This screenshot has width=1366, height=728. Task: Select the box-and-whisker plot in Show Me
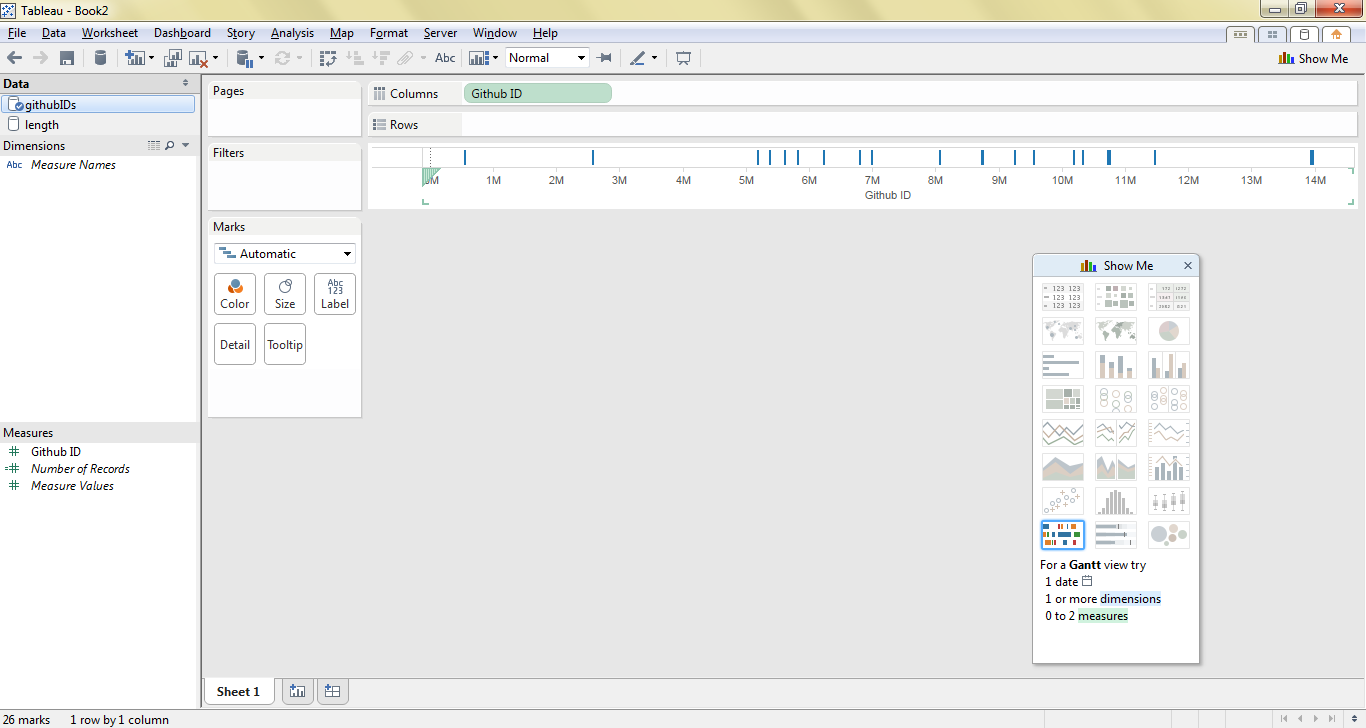tap(1169, 501)
